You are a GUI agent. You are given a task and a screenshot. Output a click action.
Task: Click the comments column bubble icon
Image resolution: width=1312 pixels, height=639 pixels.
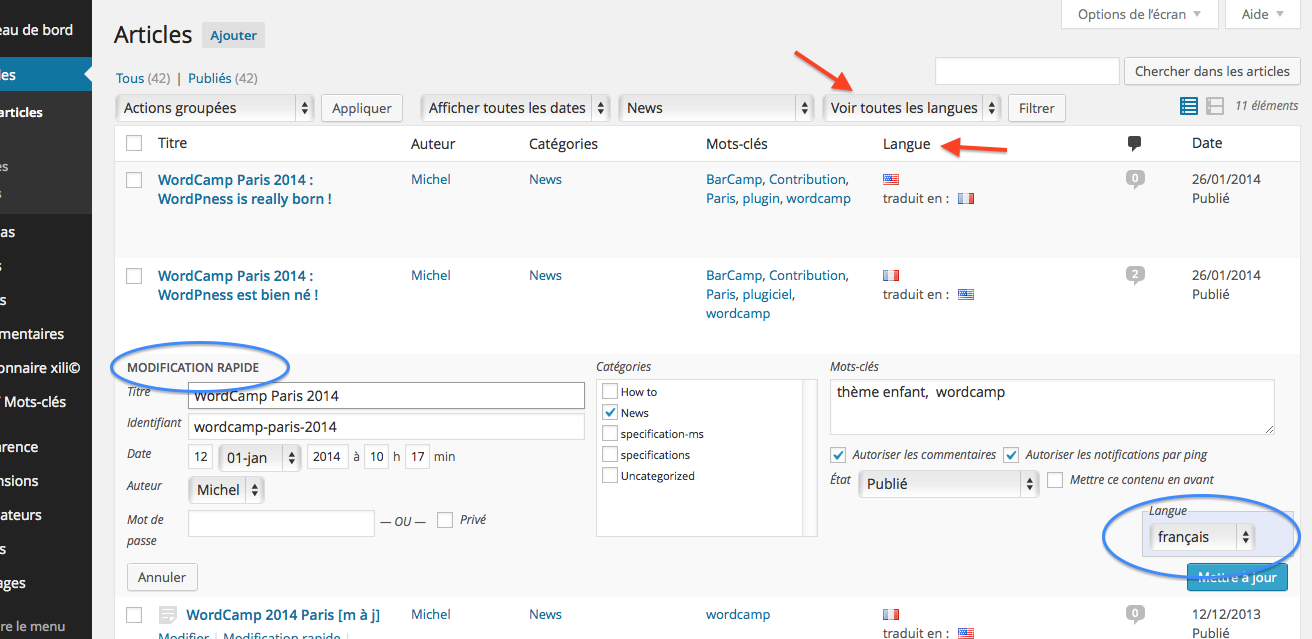click(x=1134, y=144)
